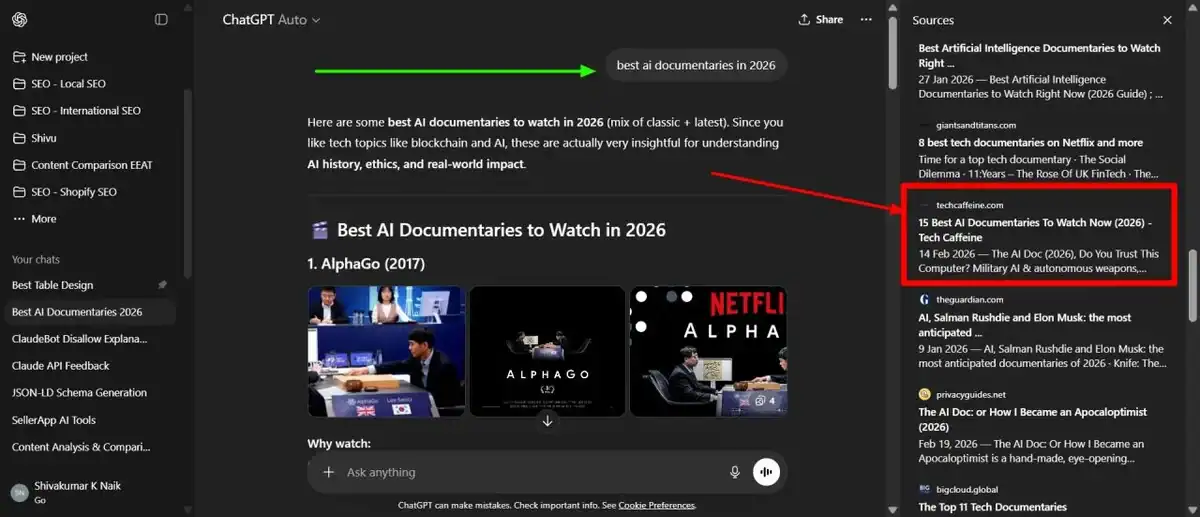The image size is (1200, 517).
Task: Open Claude API Feedback chat
Action: (88, 366)
